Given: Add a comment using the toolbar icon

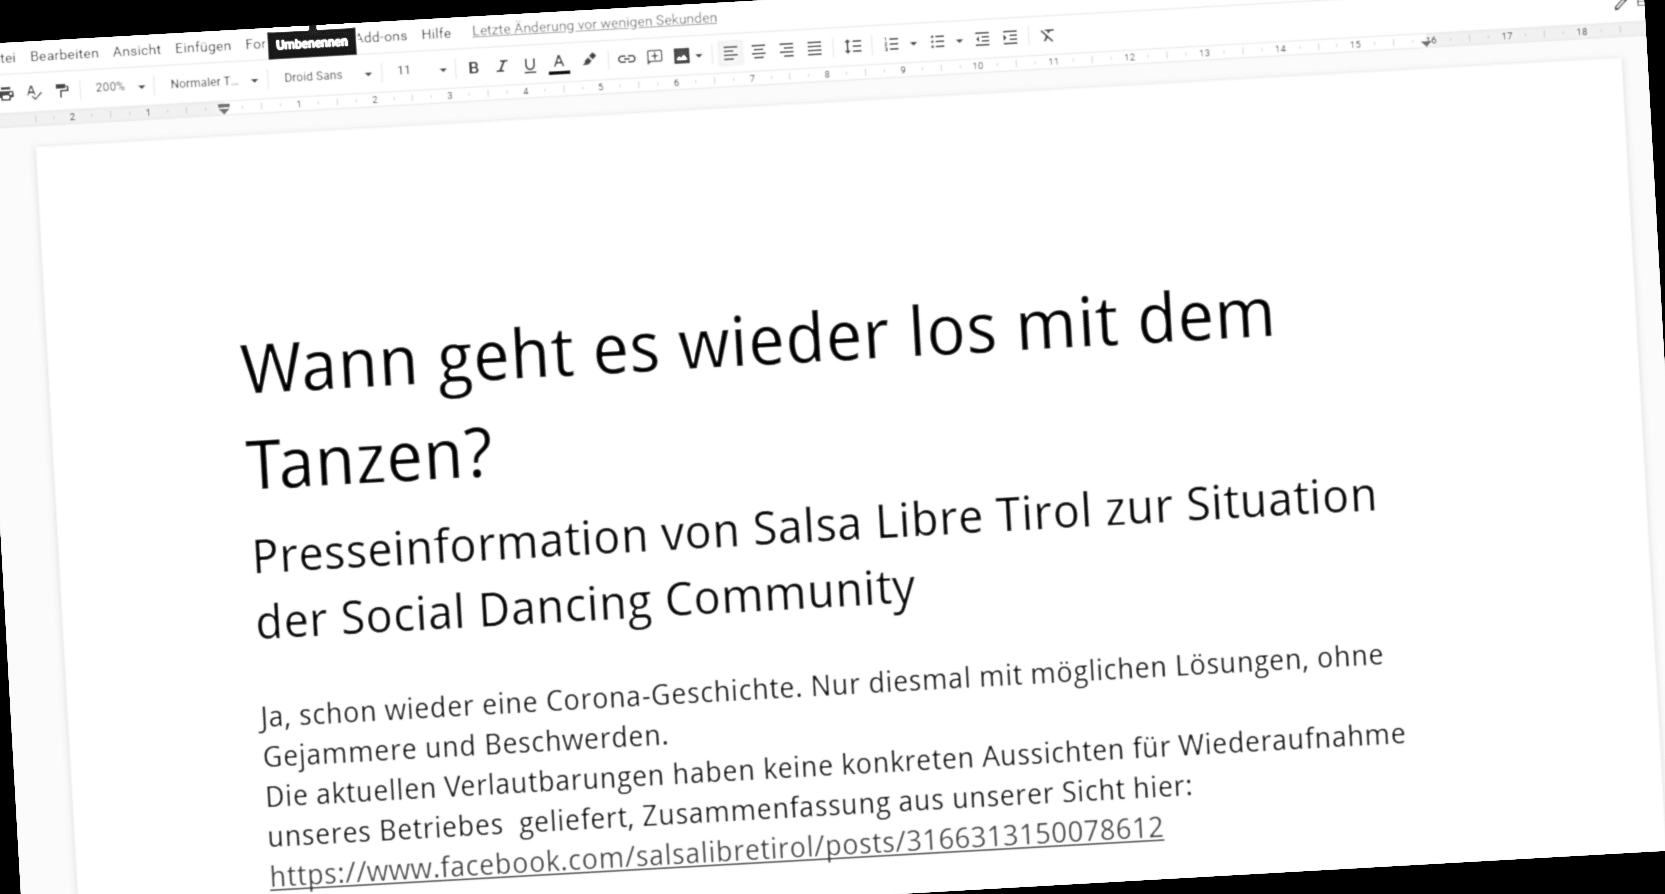Looking at the screenshot, I should pyautogui.click(x=655, y=57).
